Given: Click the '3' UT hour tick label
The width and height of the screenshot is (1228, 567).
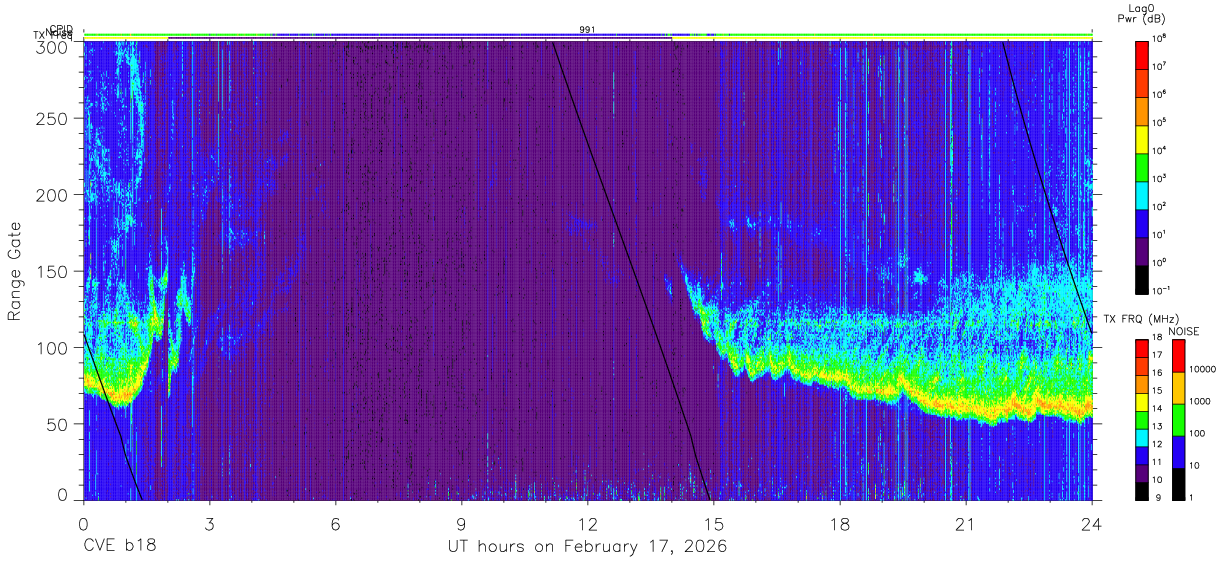Looking at the screenshot, I should [209, 524].
